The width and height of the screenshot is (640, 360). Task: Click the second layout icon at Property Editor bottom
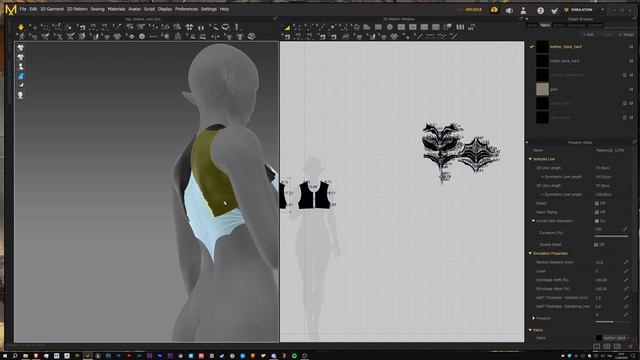tap(607, 347)
